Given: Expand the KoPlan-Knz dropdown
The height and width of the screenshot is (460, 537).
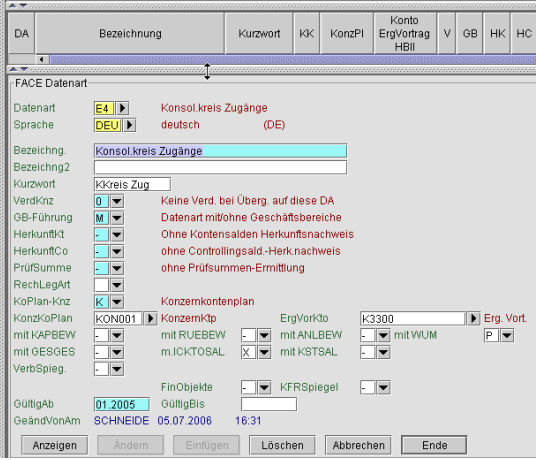Looking at the screenshot, I should (117, 302).
